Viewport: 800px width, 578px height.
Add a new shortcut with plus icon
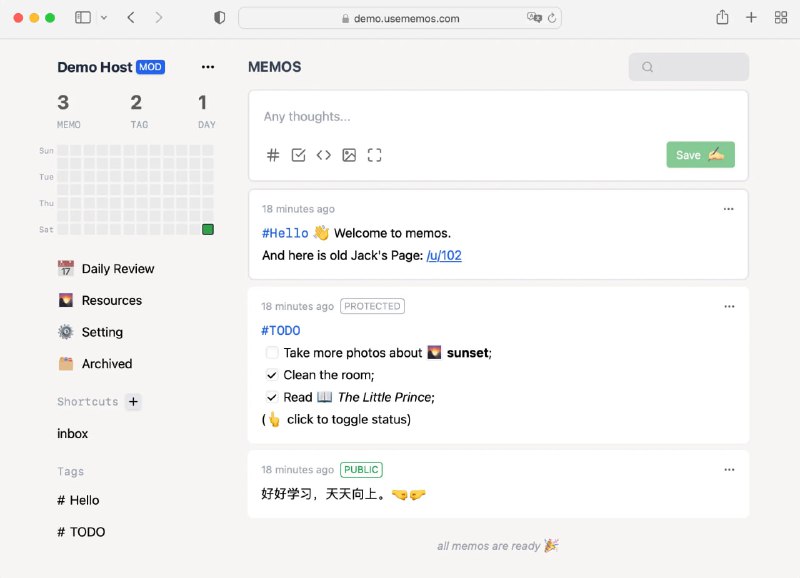coord(134,402)
